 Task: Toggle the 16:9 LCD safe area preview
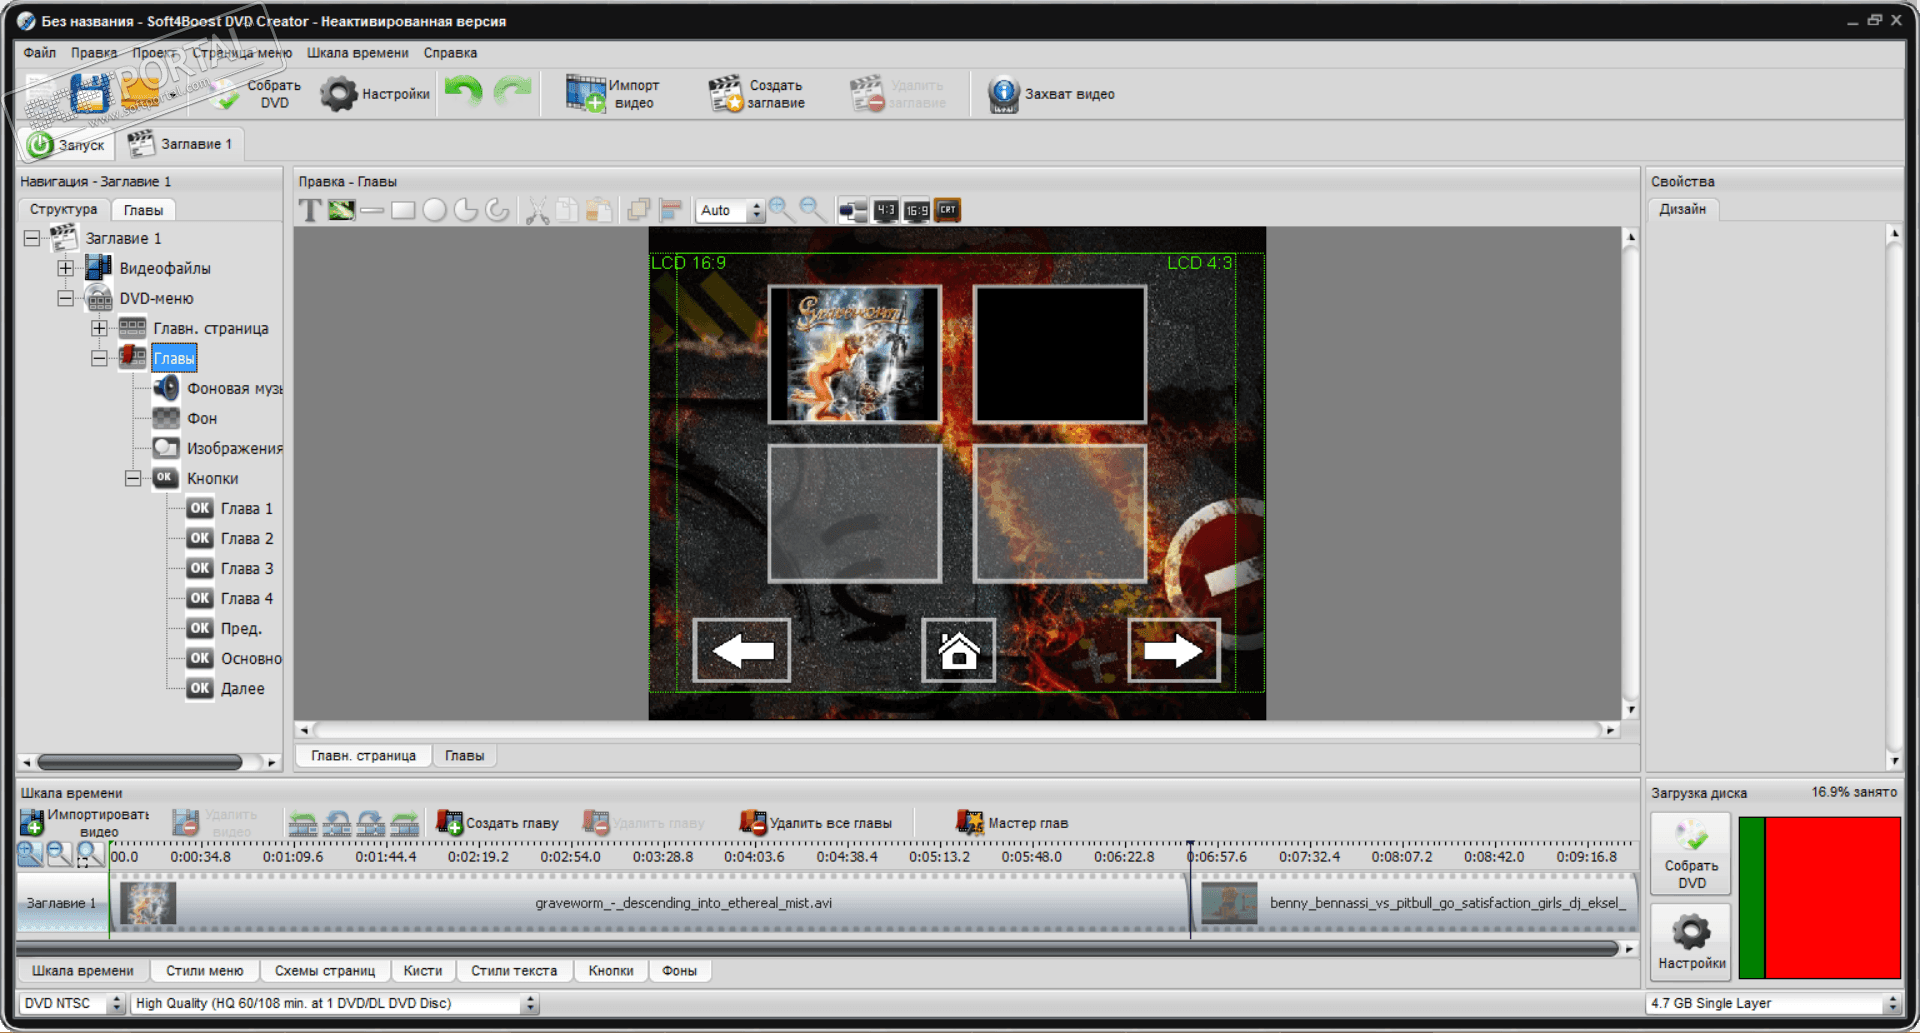(x=916, y=211)
